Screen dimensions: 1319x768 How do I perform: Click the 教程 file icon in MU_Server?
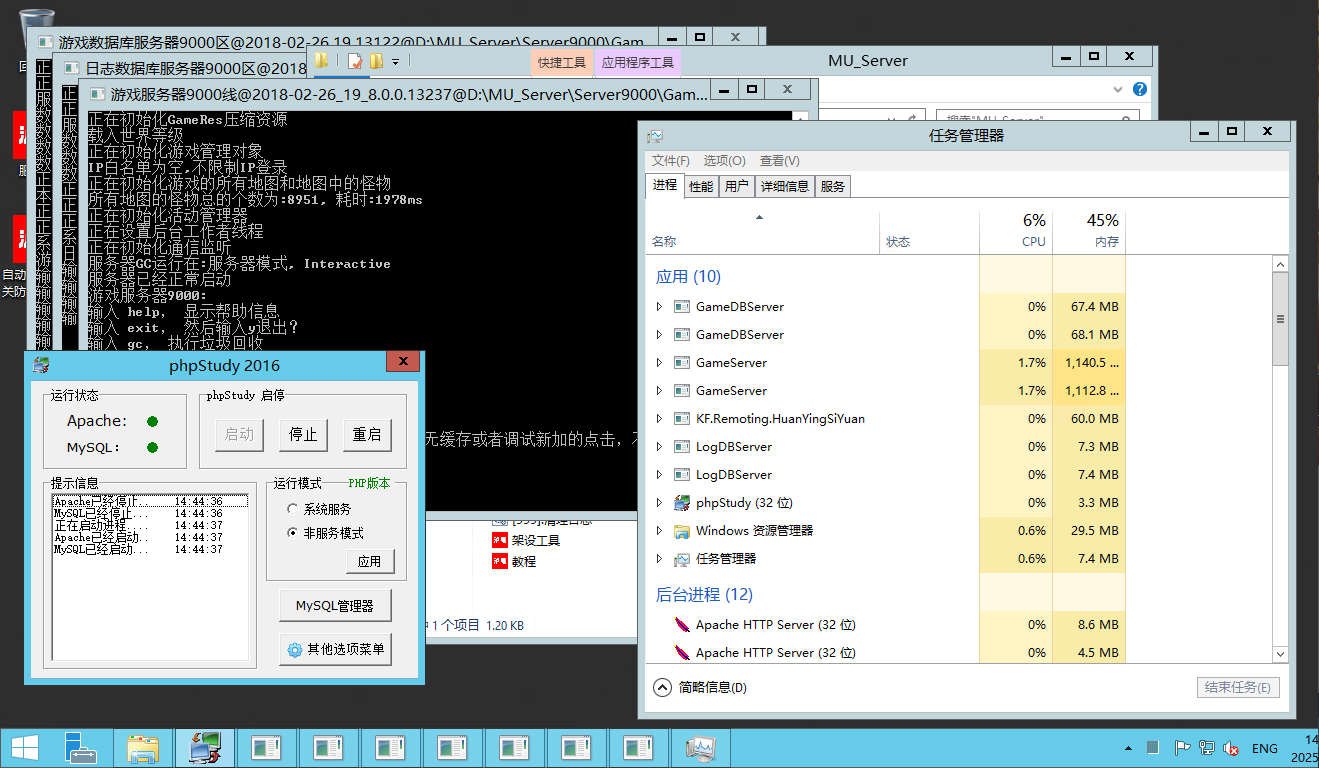tap(500, 561)
